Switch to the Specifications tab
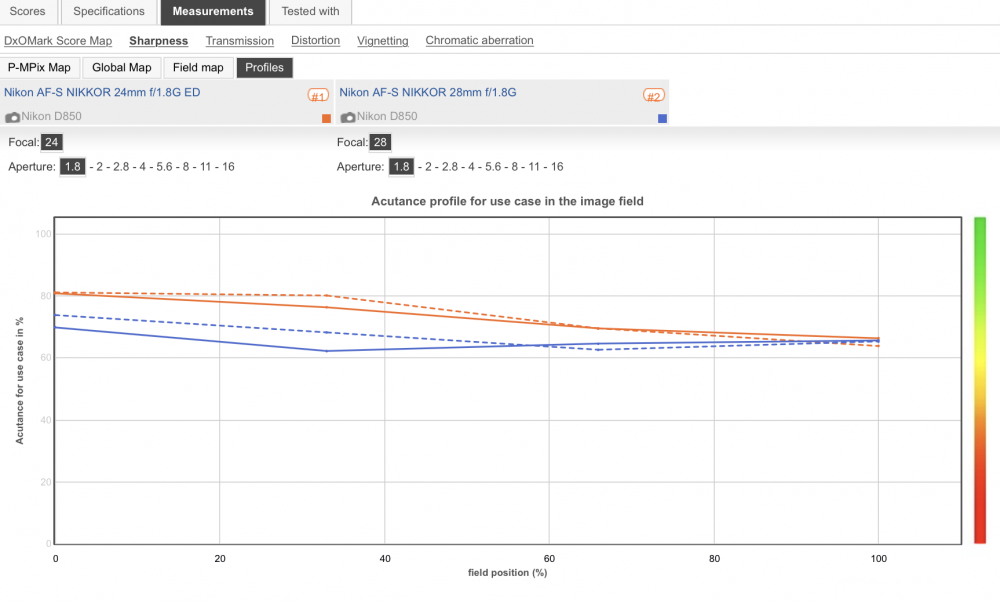 [109, 11]
